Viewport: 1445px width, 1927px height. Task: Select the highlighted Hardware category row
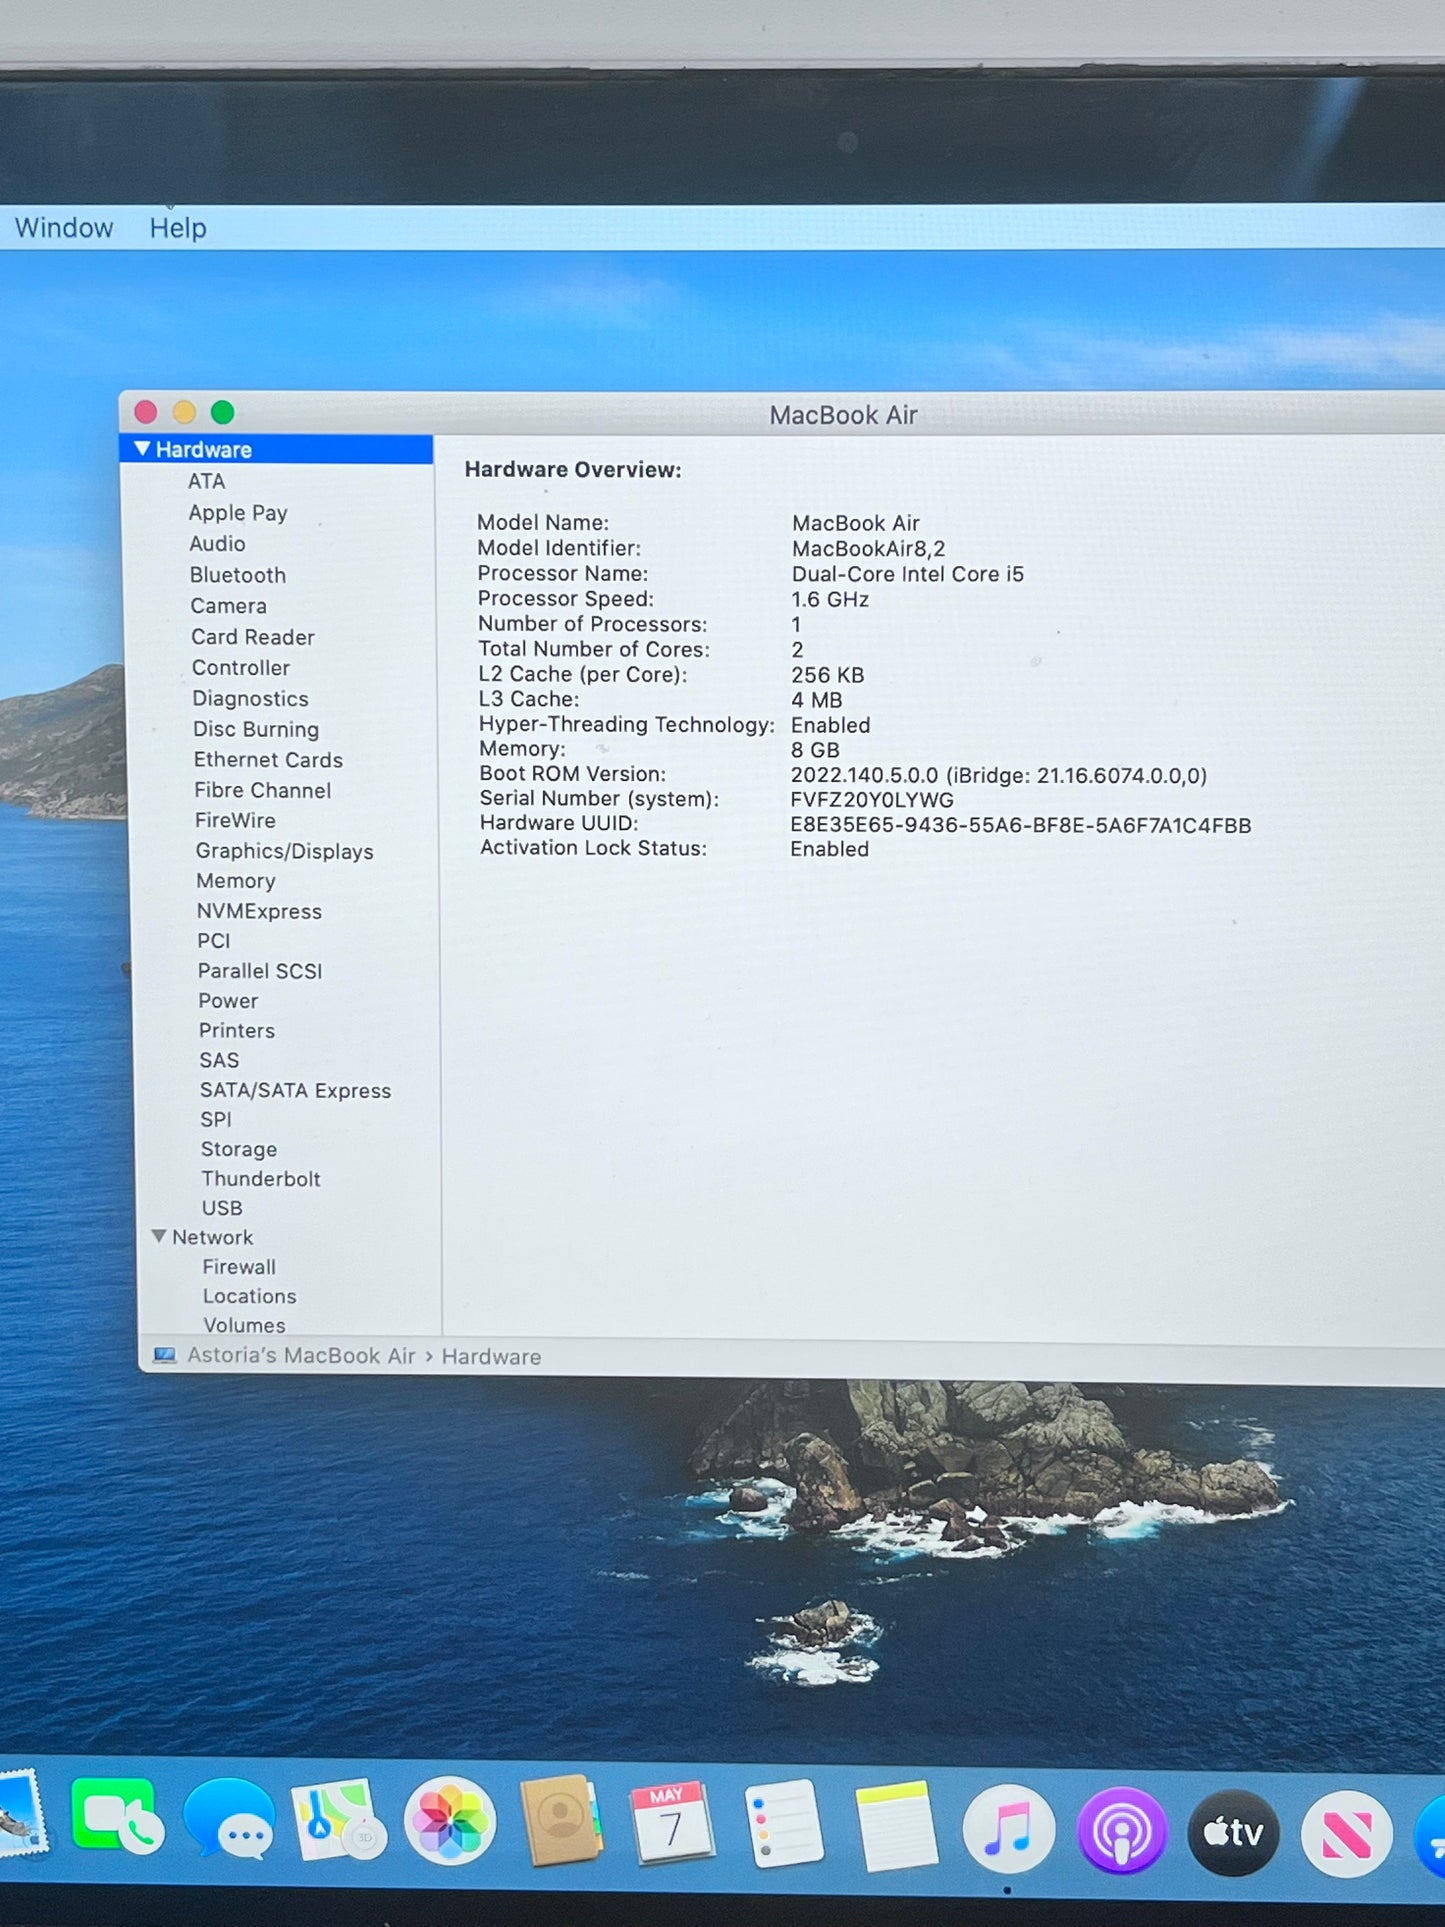276,449
